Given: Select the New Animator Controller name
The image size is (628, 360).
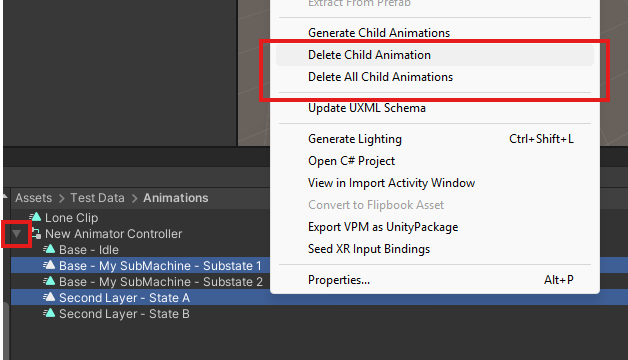Looking at the screenshot, I should [114, 234].
